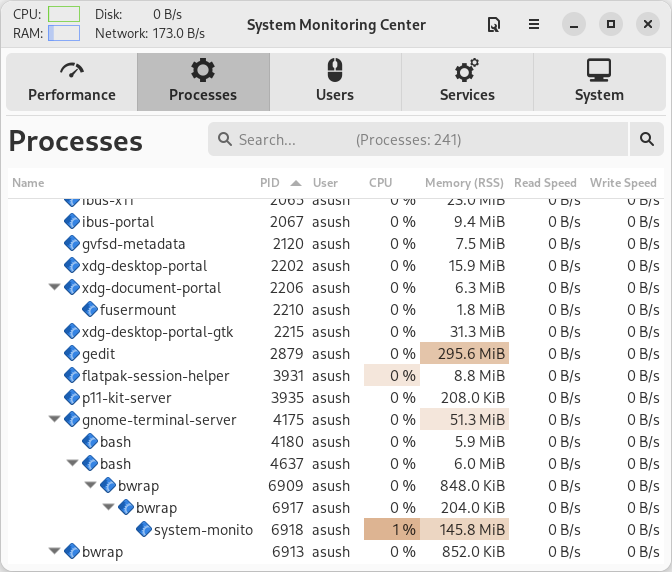The image size is (672, 572).
Task: Open the hamburger main menu
Action: (535, 25)
